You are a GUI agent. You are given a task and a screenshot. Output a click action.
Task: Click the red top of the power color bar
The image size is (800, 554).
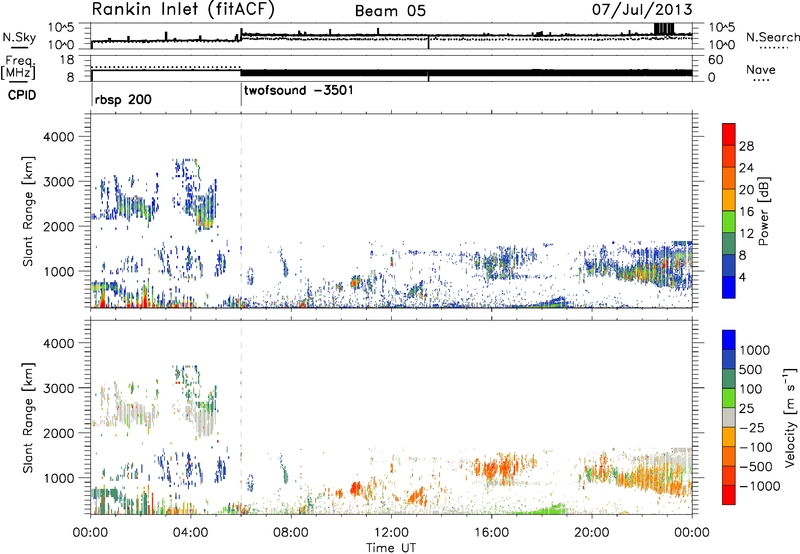coord(729,134)
